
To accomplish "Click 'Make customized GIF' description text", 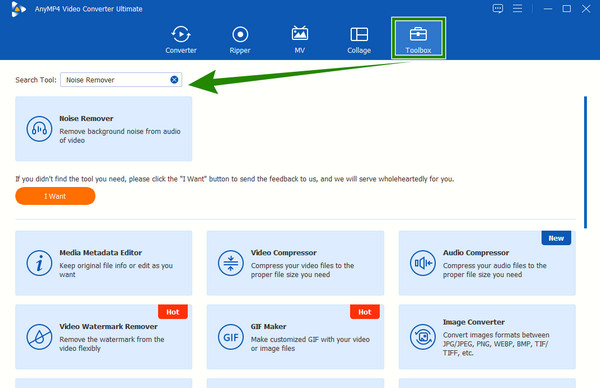I will coord(310,344).
